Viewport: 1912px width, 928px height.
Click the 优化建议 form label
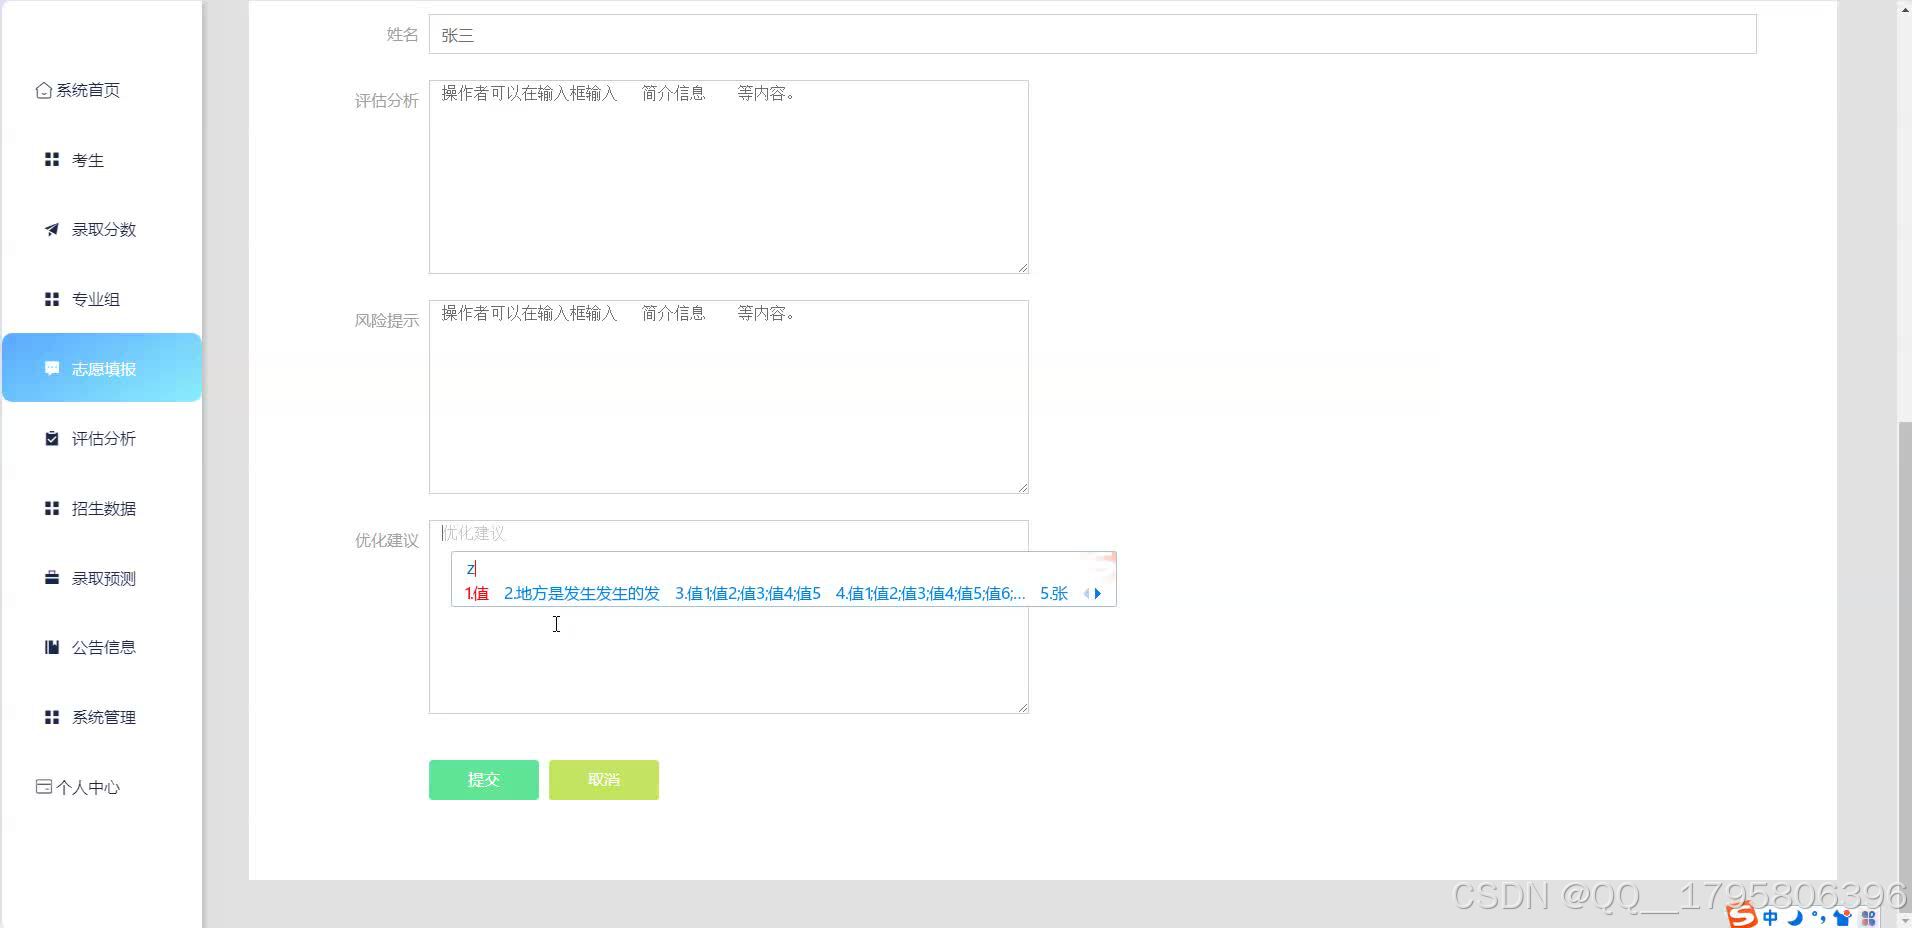pos(387,541)
